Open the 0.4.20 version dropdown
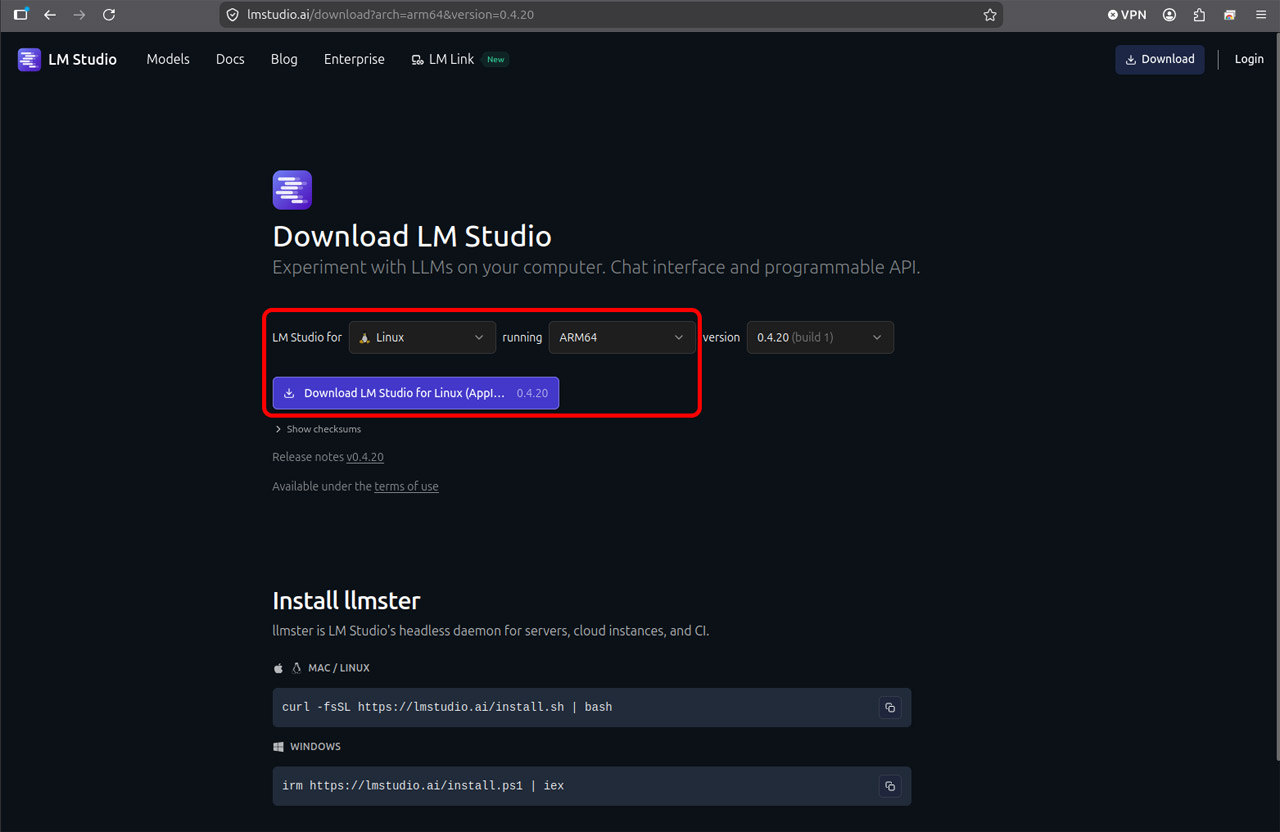 pos(820,337)
